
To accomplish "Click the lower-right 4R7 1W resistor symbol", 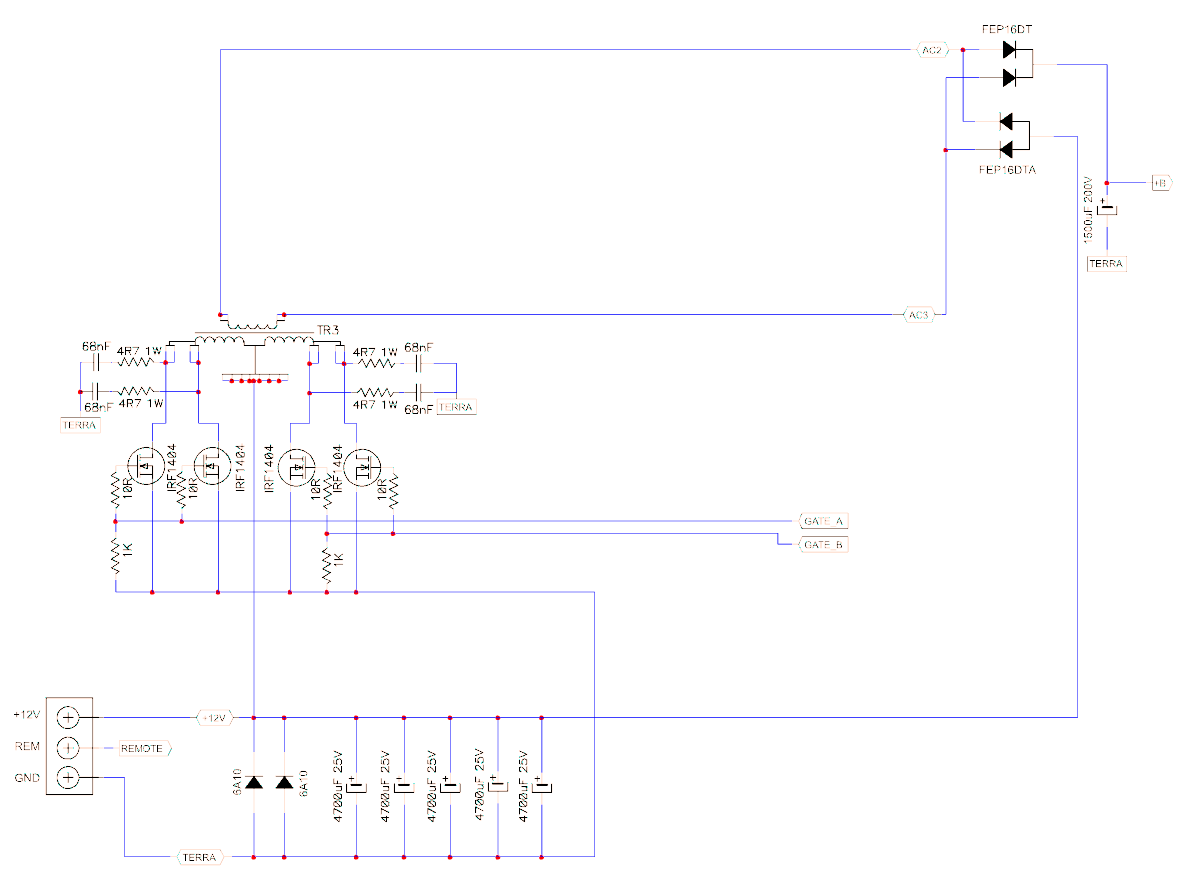I will coord(375,392).
